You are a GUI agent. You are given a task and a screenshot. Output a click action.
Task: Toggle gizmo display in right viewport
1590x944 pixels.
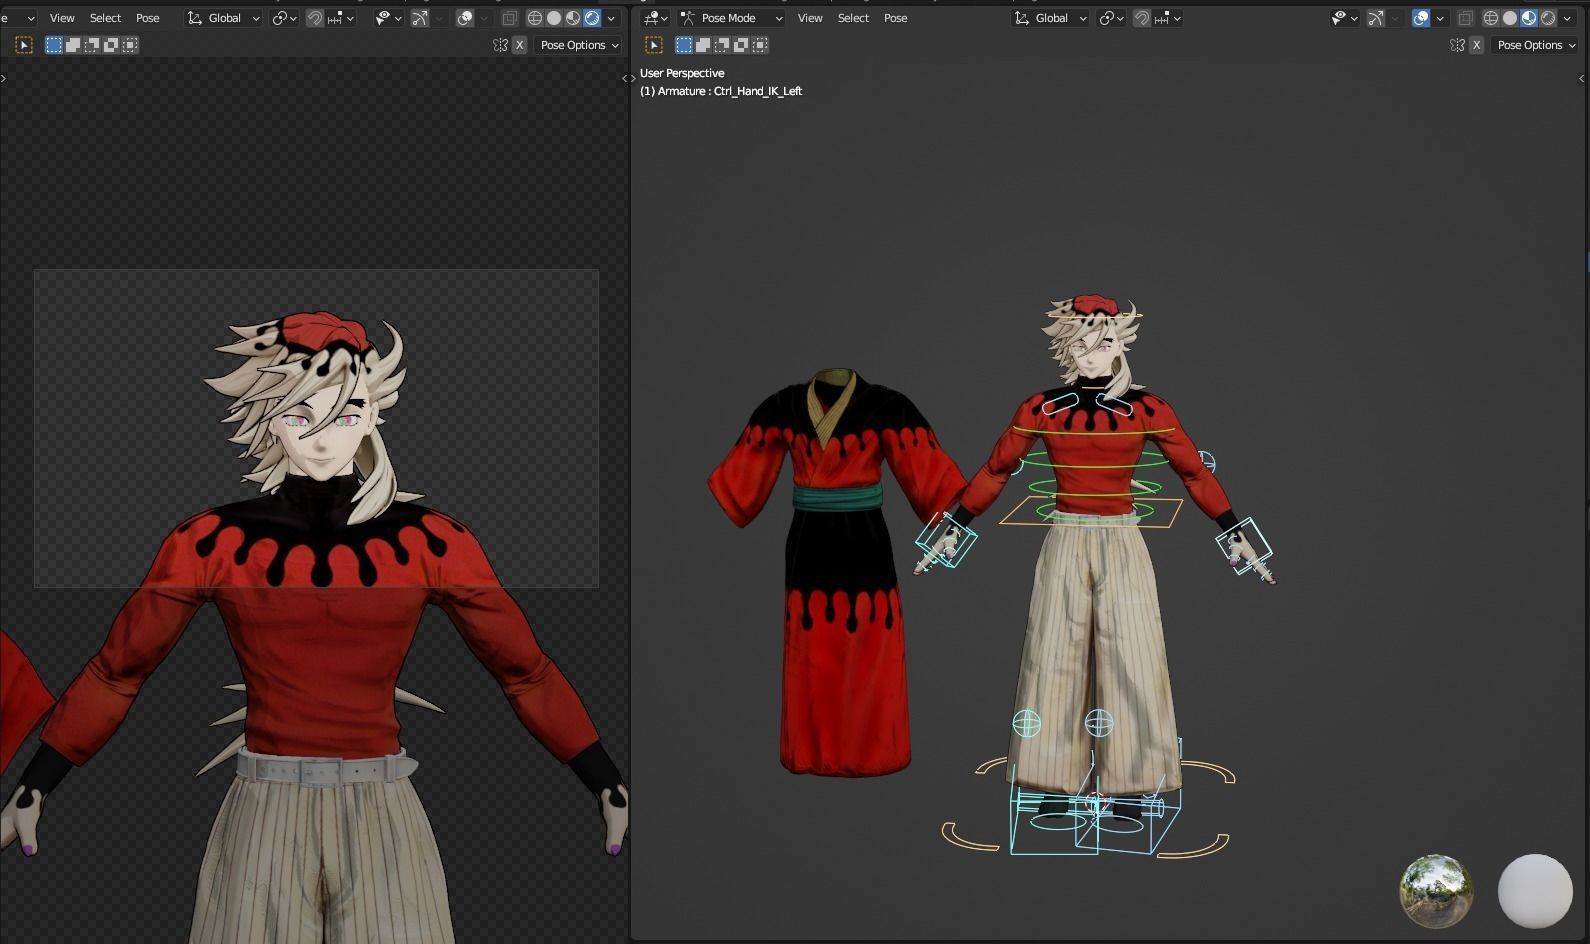pyautogui.click(x=1376, y=18)
